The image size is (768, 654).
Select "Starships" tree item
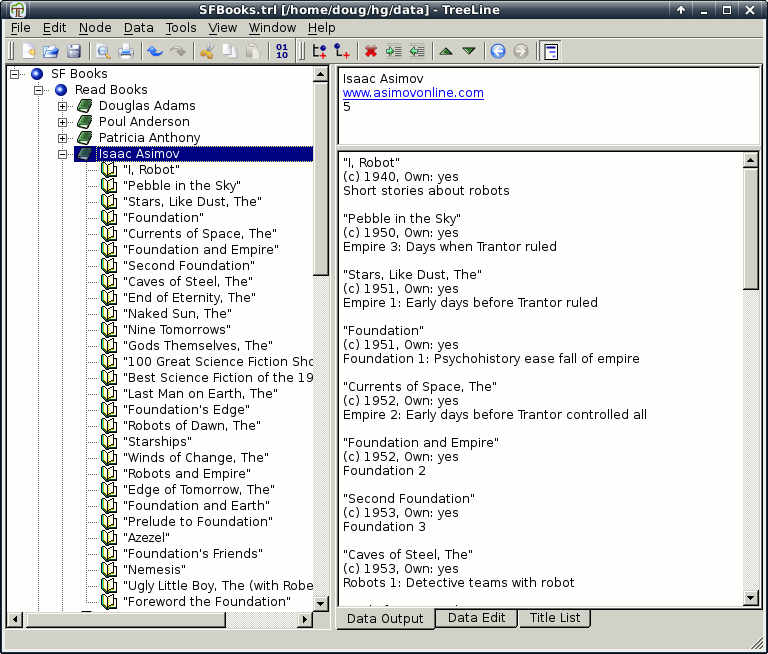pos(158,441)
